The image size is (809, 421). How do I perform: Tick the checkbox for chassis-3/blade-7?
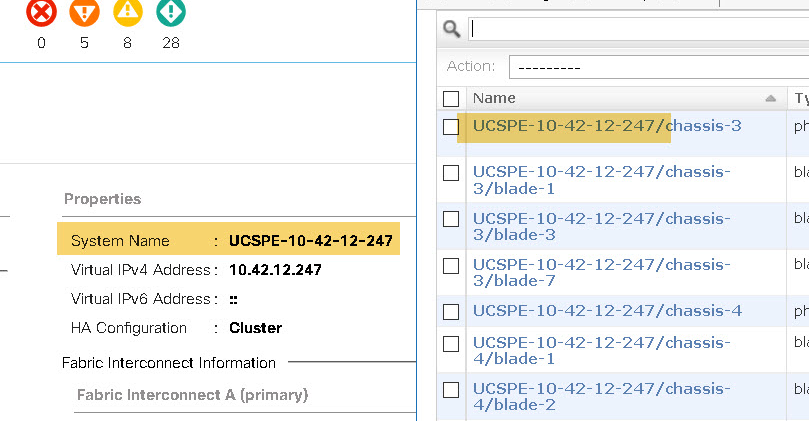pyautogui.click(x=451, y=266)
